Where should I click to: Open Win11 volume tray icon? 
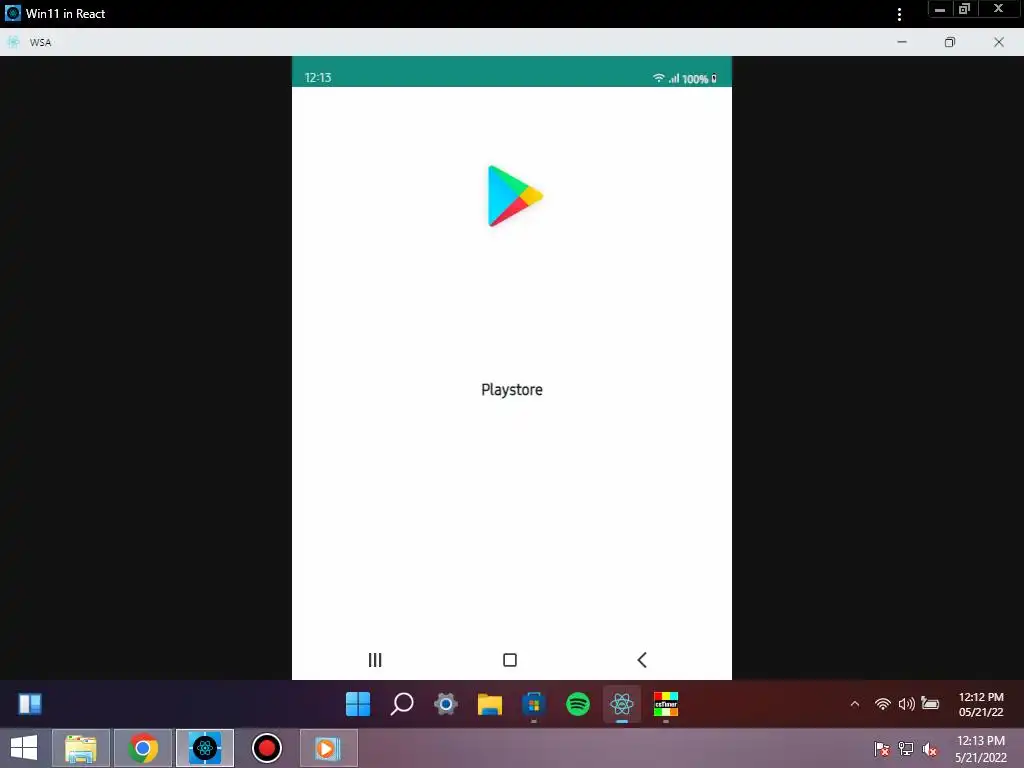(x=906, y=703)
